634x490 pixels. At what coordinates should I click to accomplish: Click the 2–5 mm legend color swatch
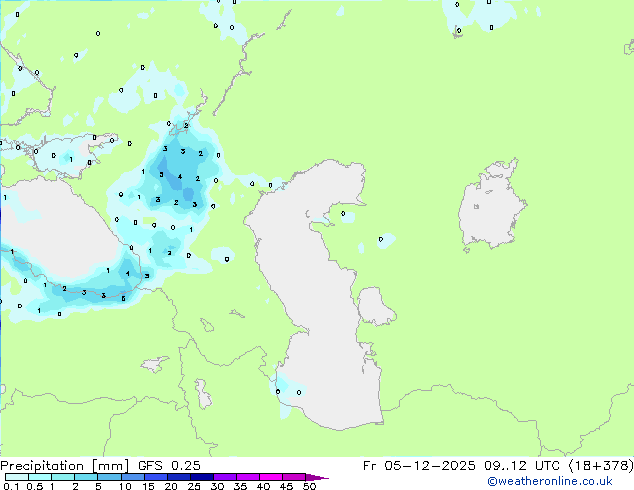86,477
